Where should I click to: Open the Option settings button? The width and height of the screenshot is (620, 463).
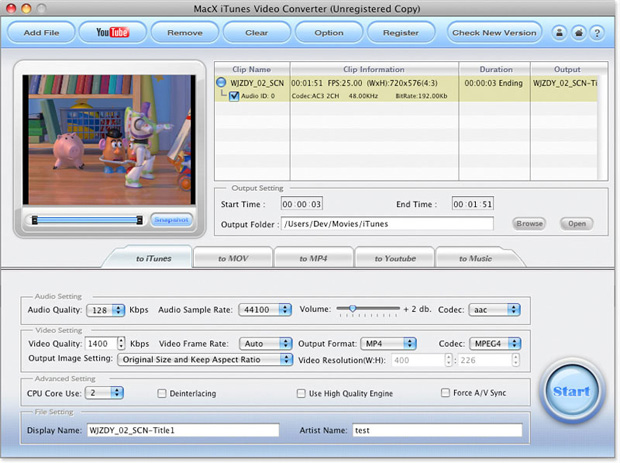pyautogui.click(x=329, y=32)
